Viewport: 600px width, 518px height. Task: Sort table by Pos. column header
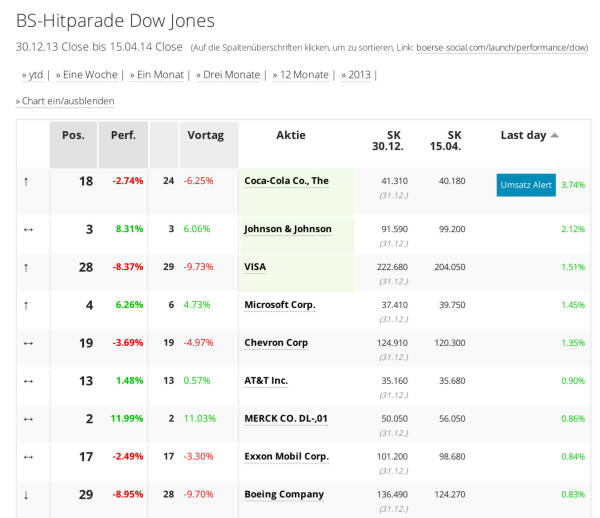tap(73, 135)
